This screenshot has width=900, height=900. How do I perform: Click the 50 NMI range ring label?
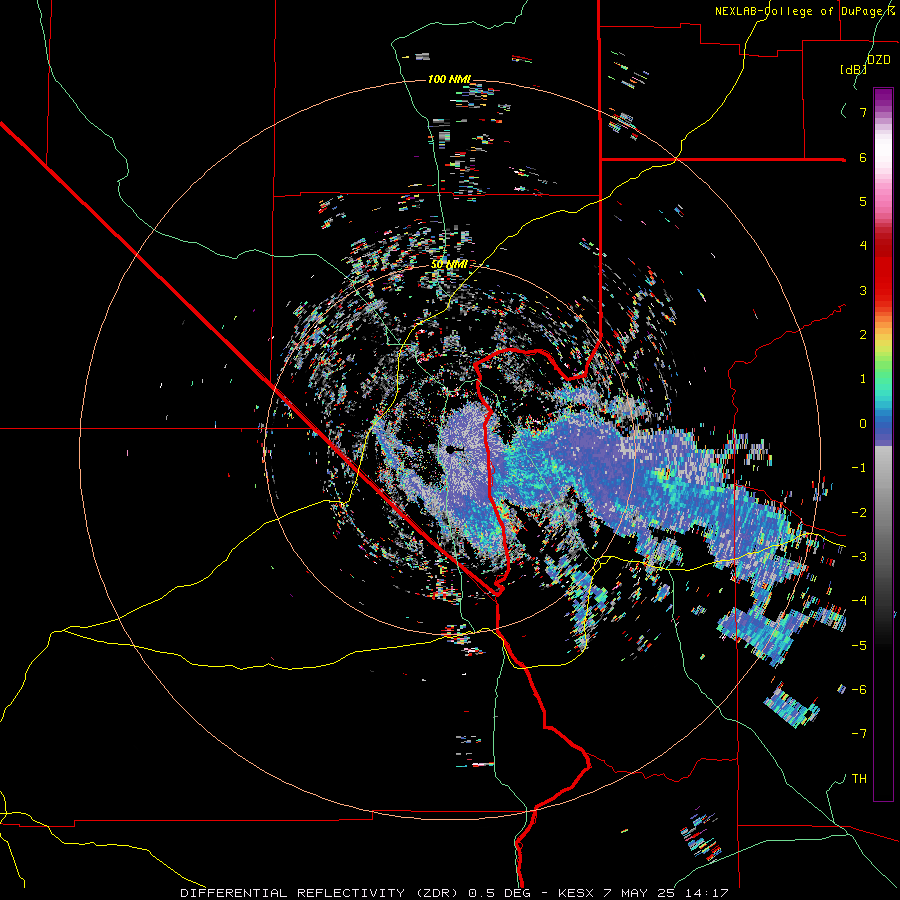point(449,264)
